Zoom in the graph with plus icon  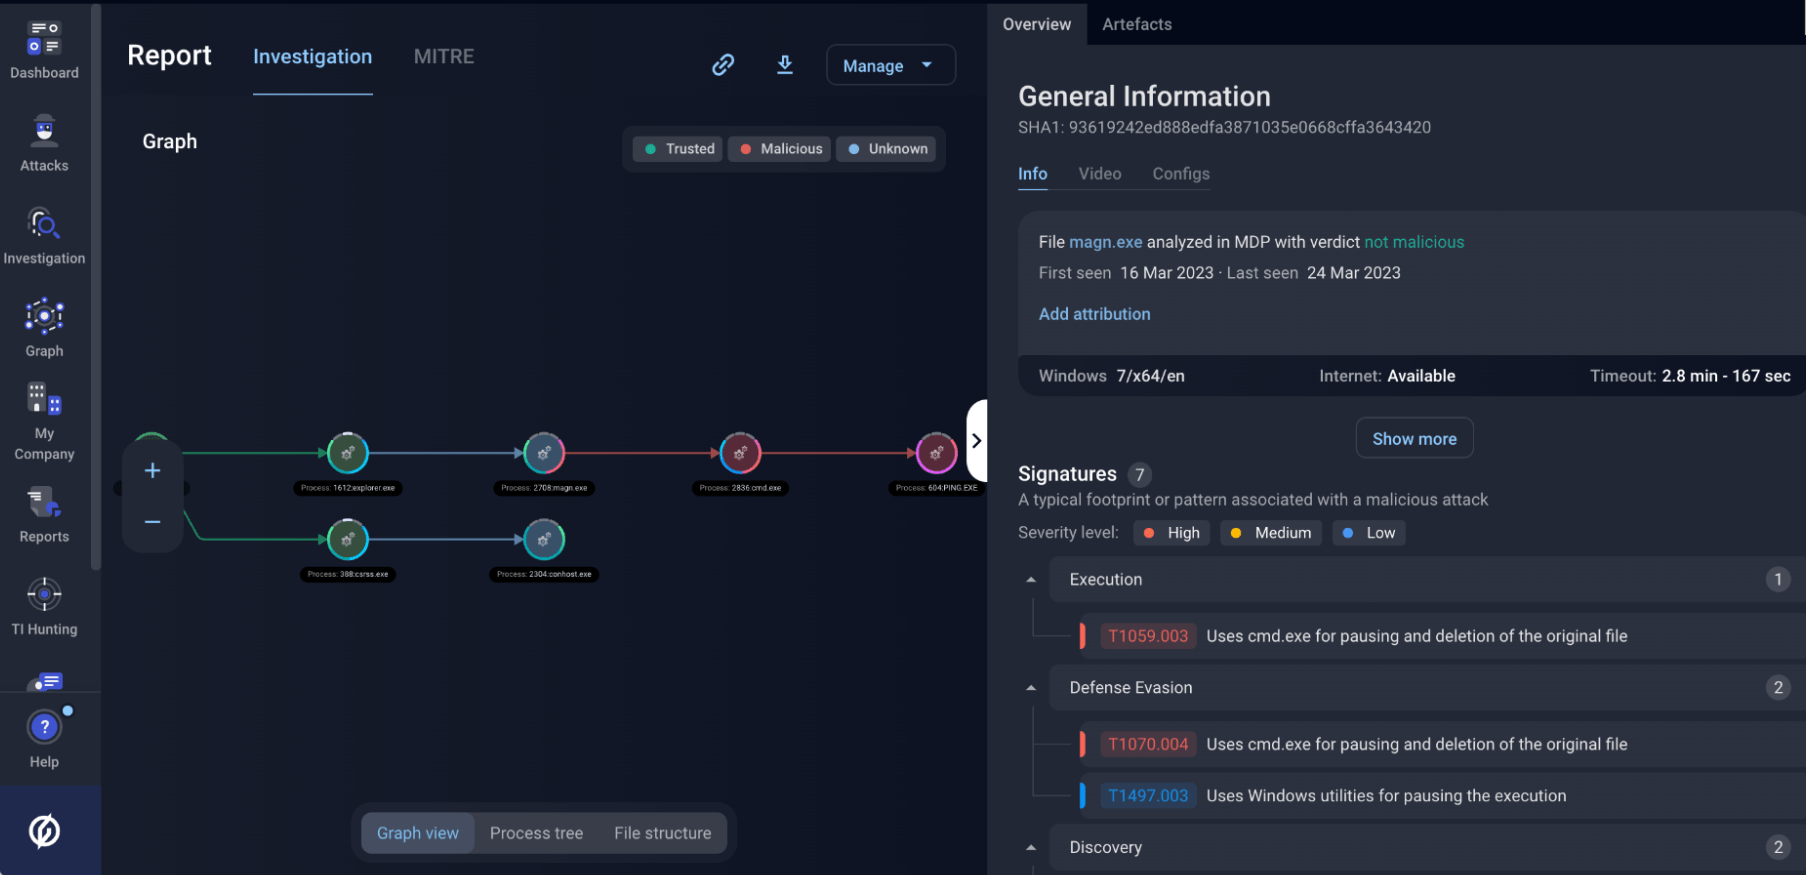pos(152,470)
